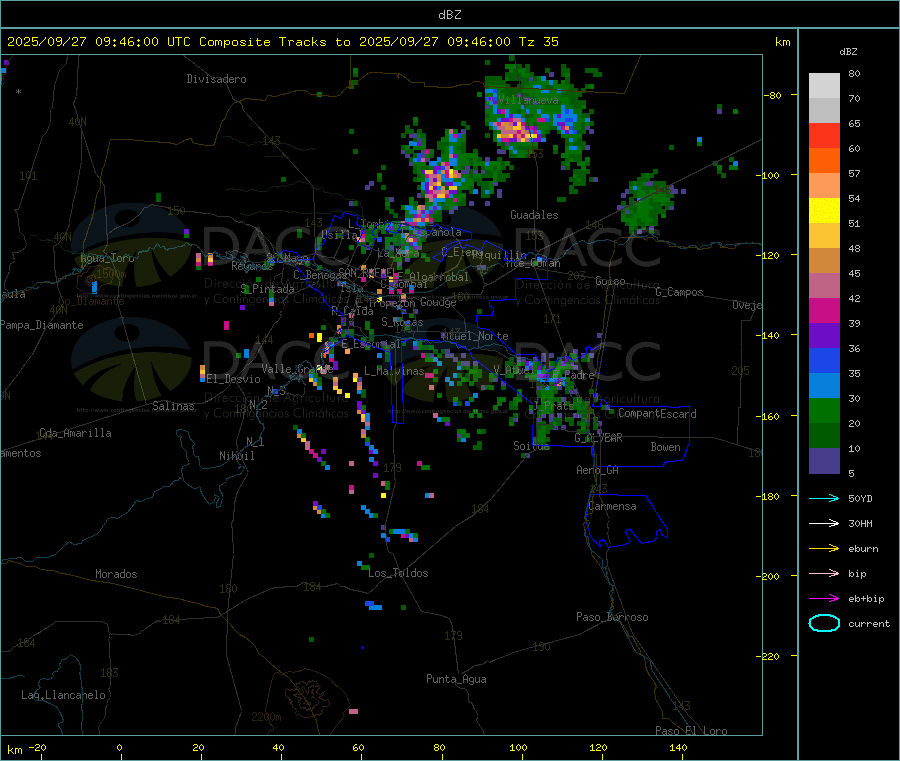Select the bright yellow 51-54 dBZ swatch
This screenshot has width=900, height=761.
click(824, 211)
